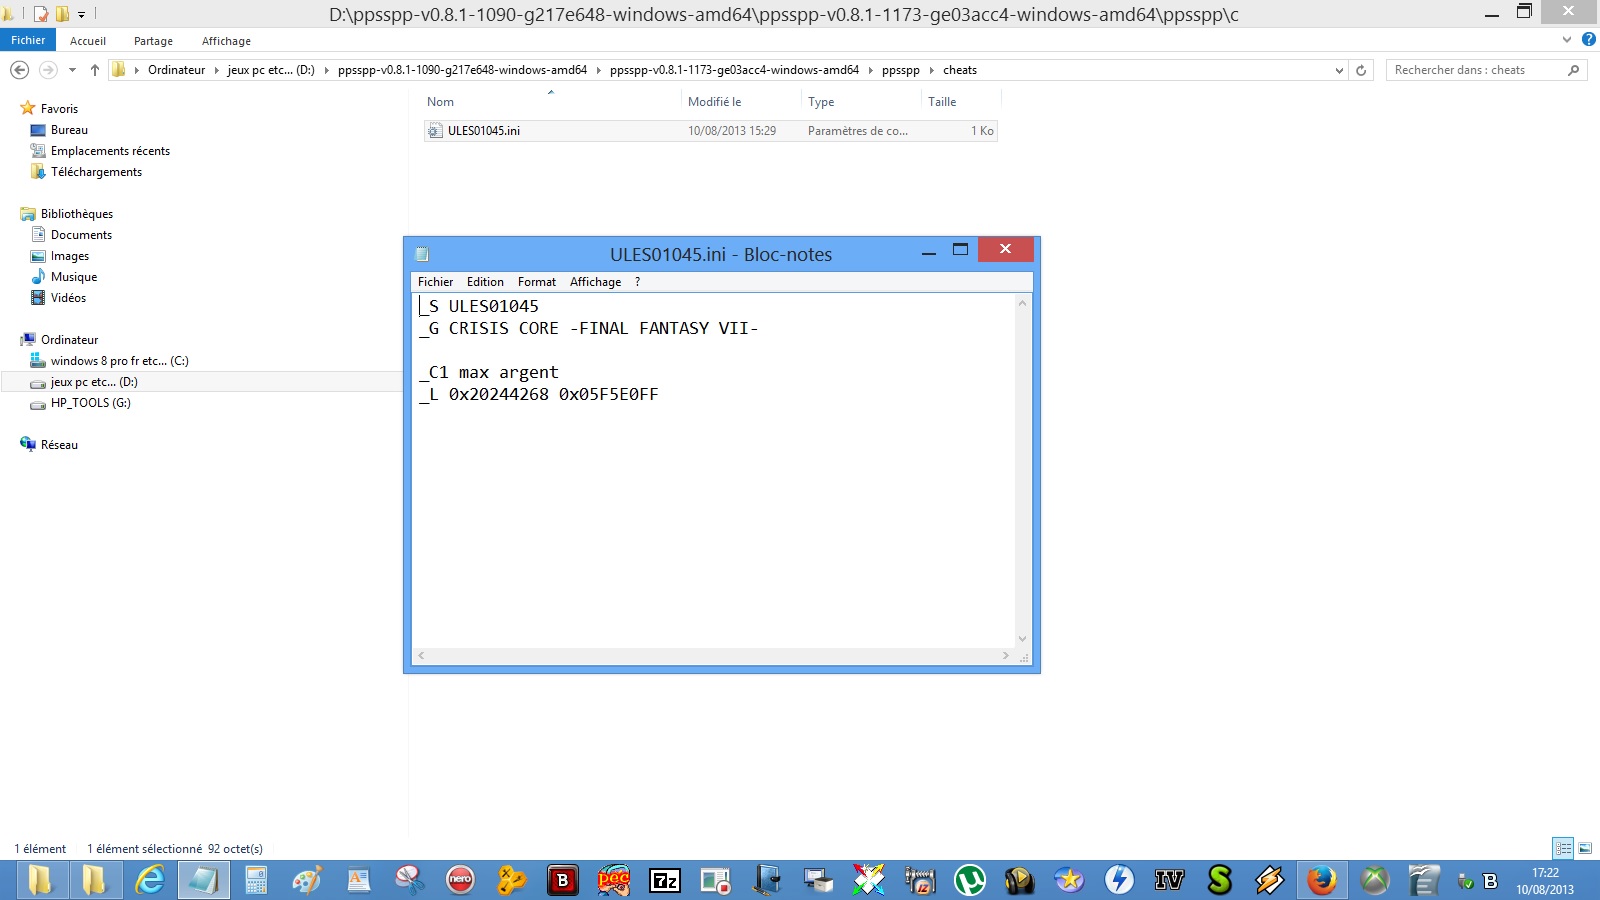Launch Internet Explorer from the taskbar
This screenshot has width=1600, height=900.
point(150,880)
